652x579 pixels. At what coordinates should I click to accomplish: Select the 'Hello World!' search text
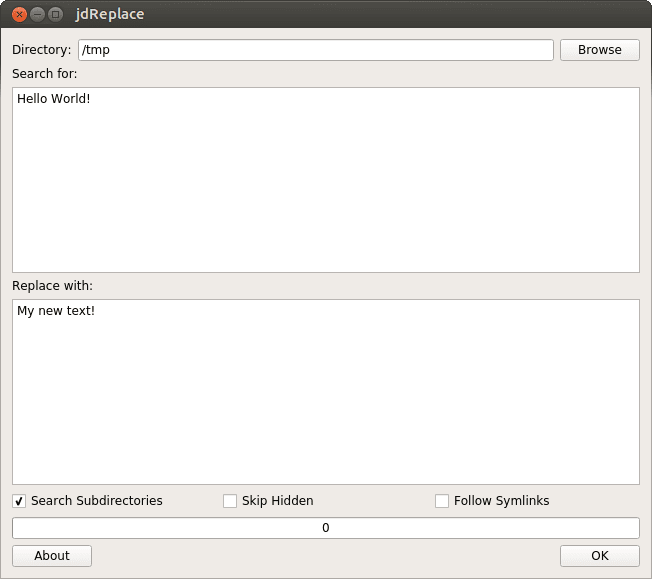[54, 99]
